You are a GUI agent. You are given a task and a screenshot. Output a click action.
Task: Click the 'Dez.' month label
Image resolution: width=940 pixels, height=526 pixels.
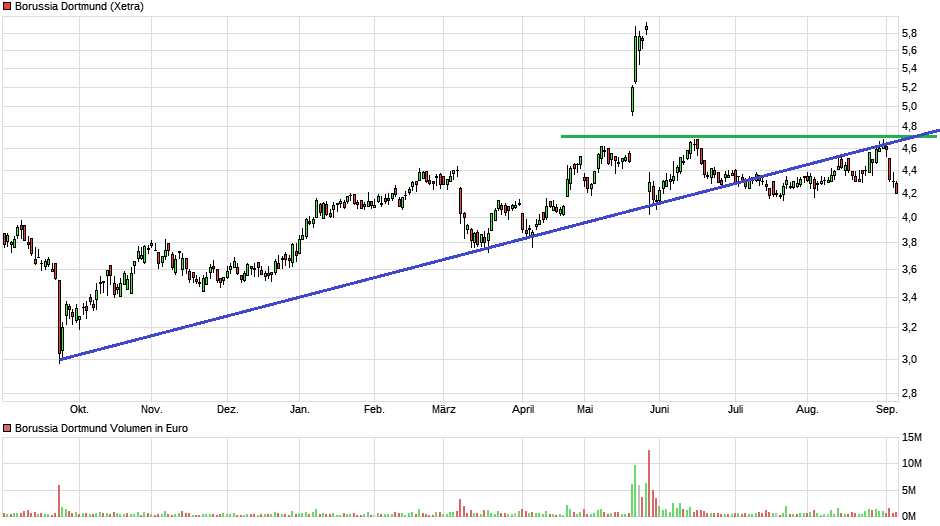pyautogui.click(x=228, y=410)
